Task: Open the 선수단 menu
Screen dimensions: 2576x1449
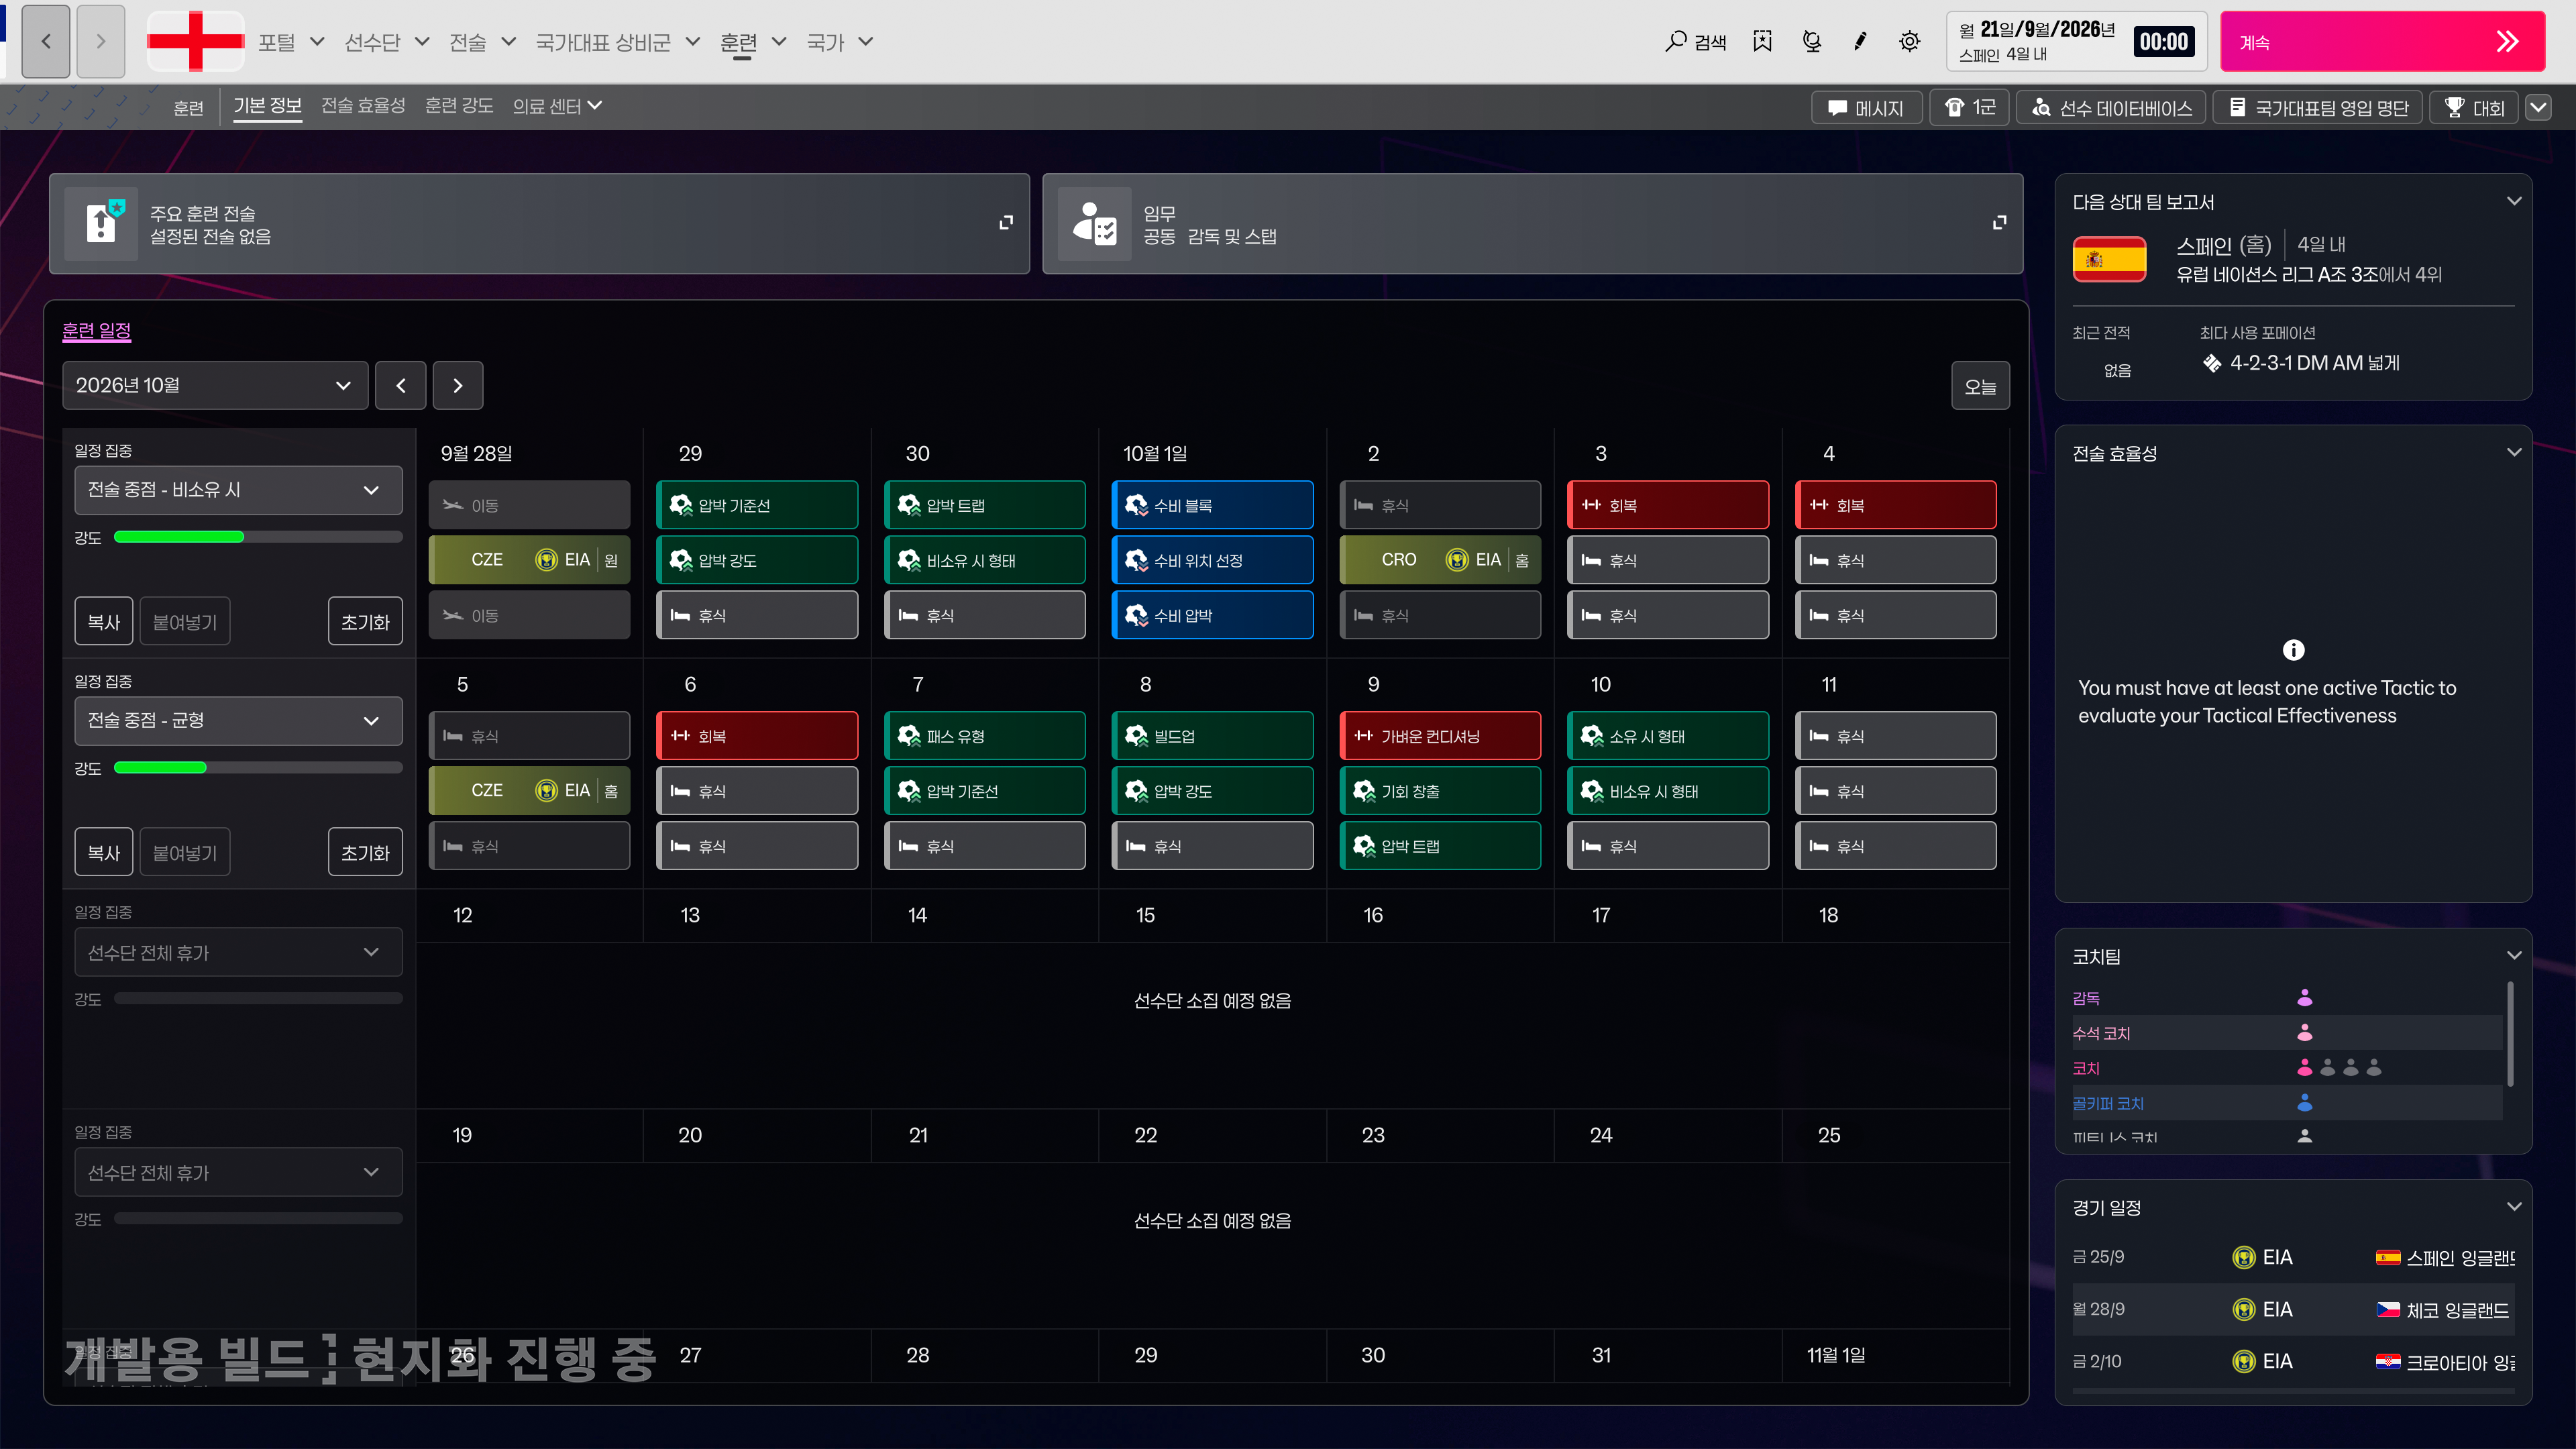Action: [386, 41]
